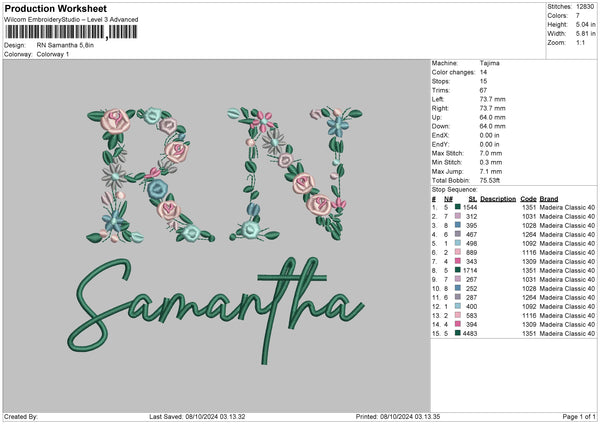Click the Page 1 of 1 footer text
This screenshot has width=600, height=424.
tap(575, 416)
